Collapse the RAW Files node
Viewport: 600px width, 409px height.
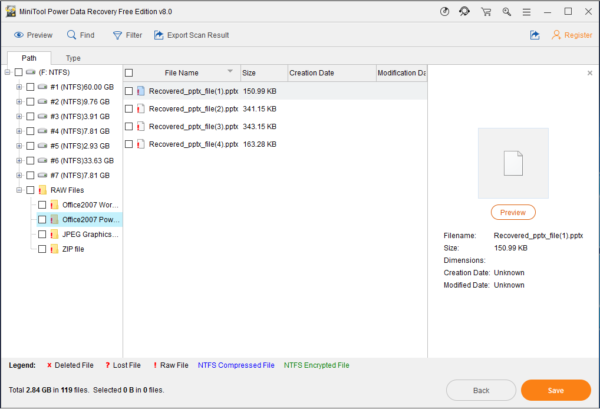pos(19,190)
